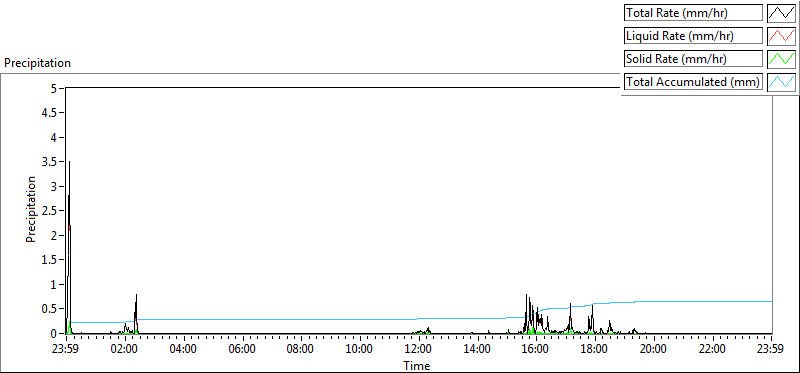
Task: Click the 16:00 time axis marker
Action: [x=536, y=350]
